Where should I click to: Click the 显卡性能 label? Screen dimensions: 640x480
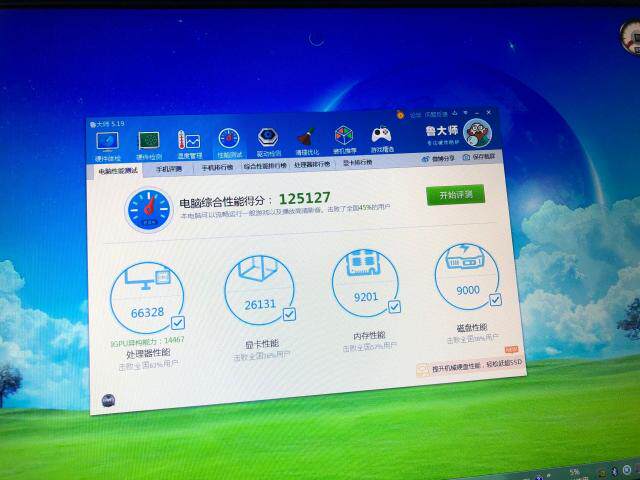[x=262, y=344]
